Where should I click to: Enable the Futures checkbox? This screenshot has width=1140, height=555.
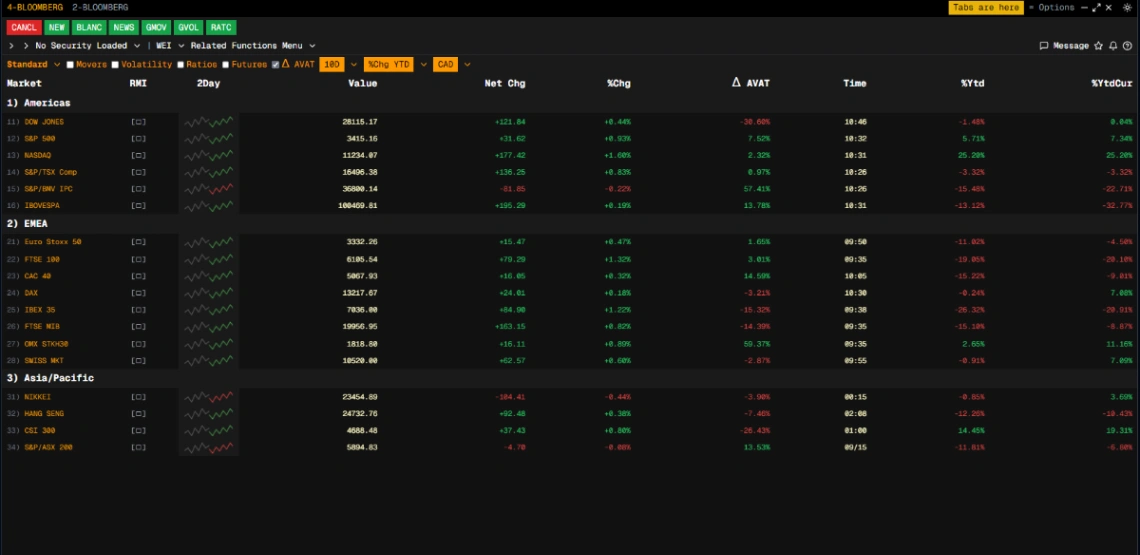tap(225, 65)
